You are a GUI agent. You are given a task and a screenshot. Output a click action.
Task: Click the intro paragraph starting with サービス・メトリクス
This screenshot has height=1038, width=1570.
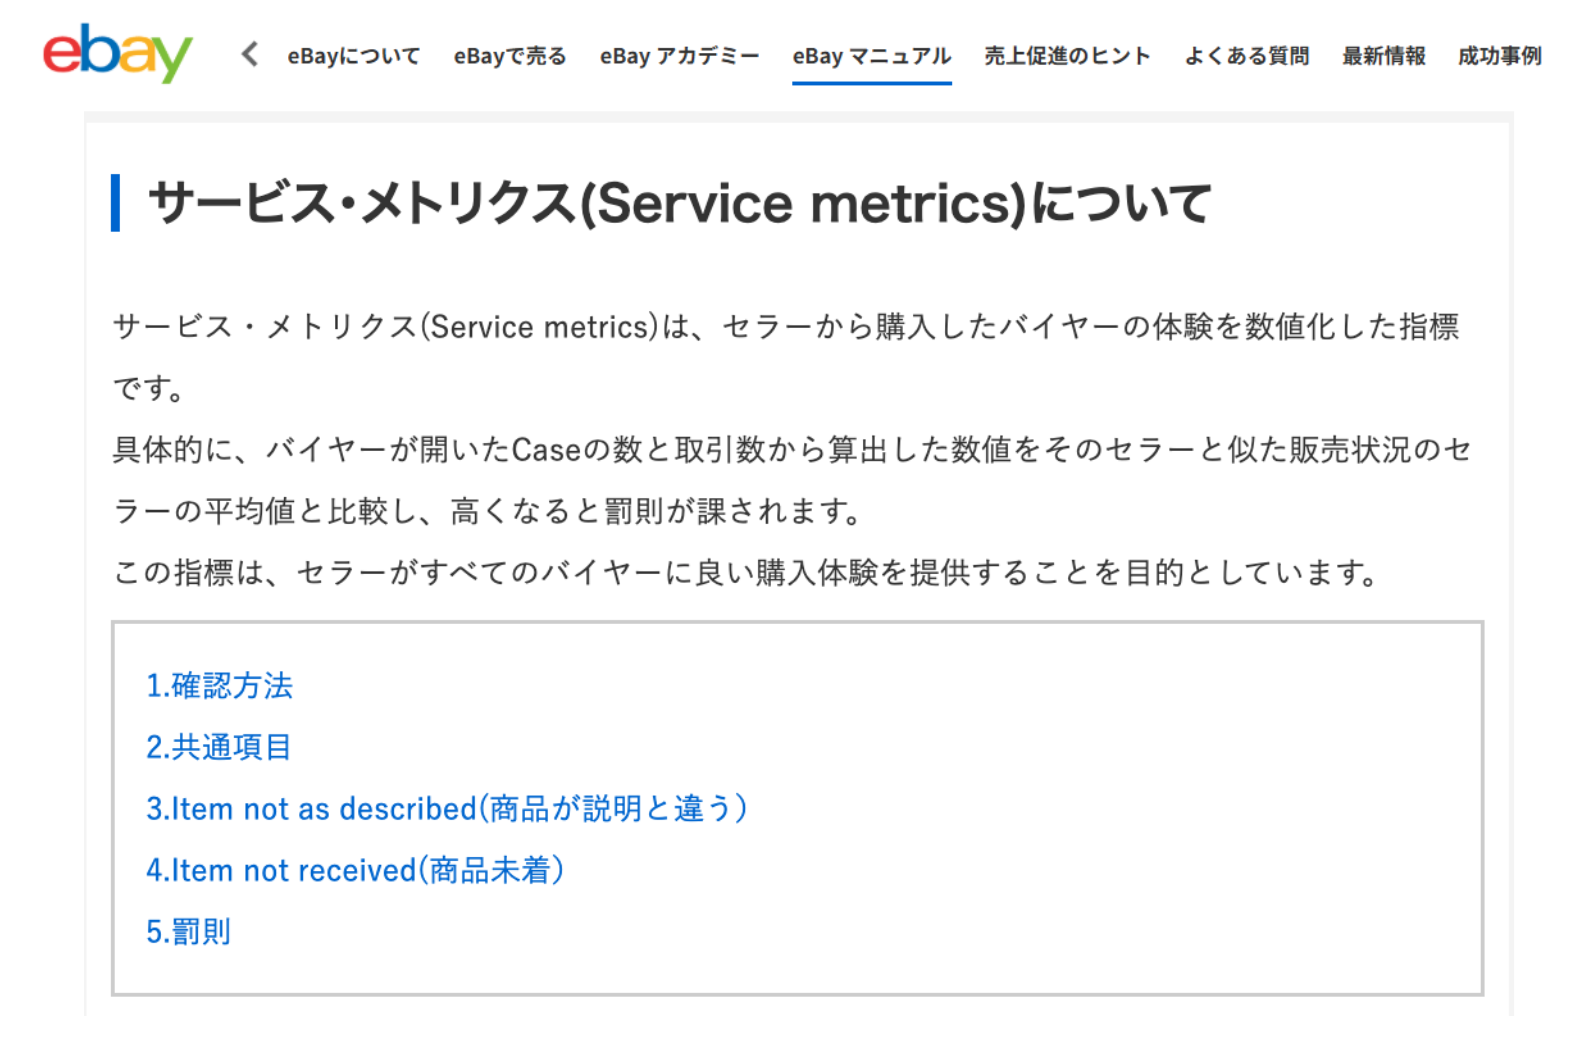[x=785, y=327]
